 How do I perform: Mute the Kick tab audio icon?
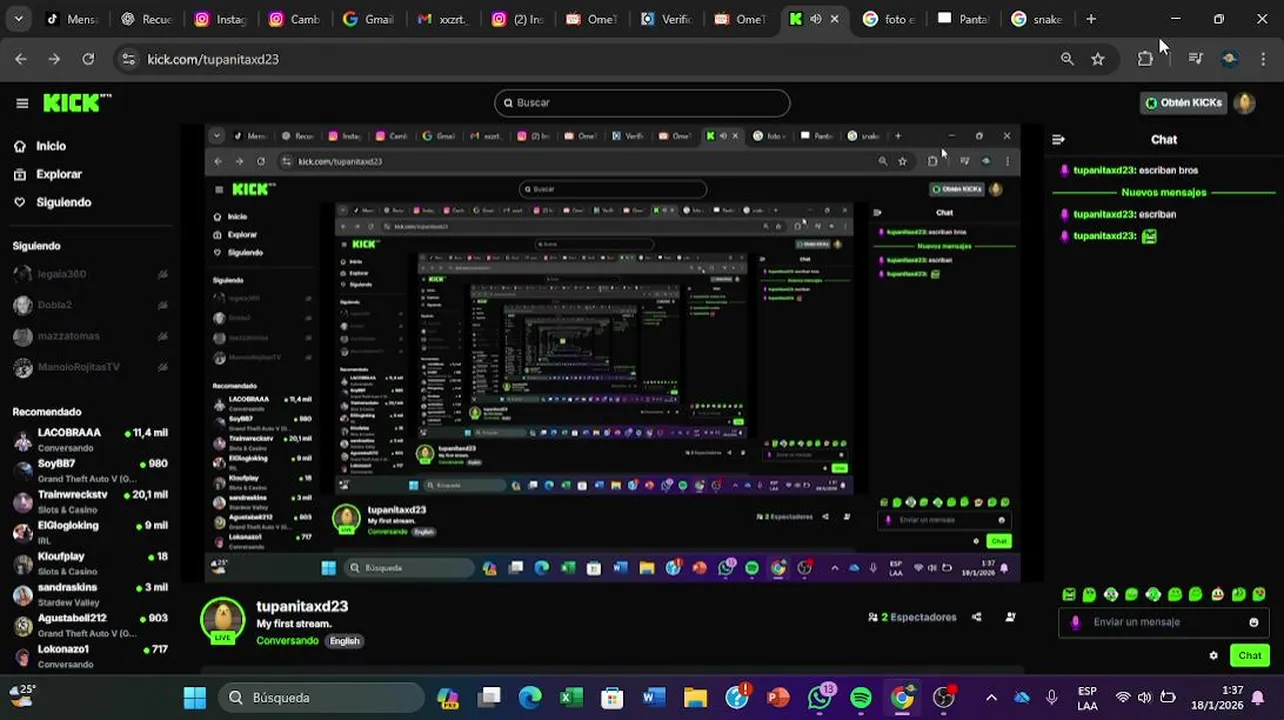click(x=816, y=19)
